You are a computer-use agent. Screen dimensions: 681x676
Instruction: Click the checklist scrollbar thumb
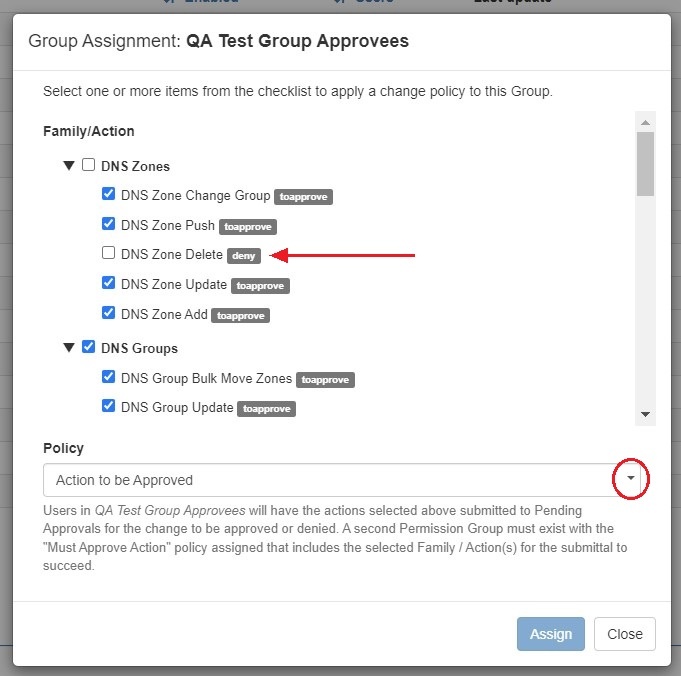pos(645,163)
